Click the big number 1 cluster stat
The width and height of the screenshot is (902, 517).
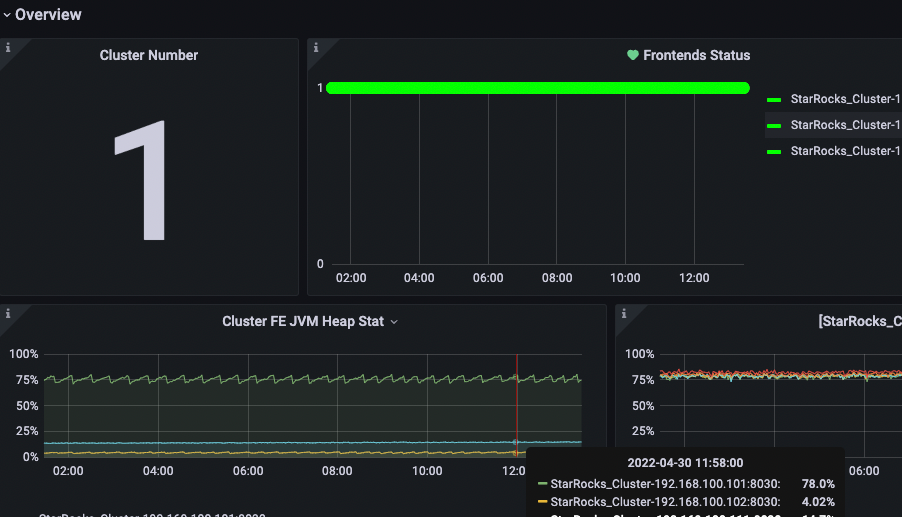pyautogui.click(x=139, y=180)
